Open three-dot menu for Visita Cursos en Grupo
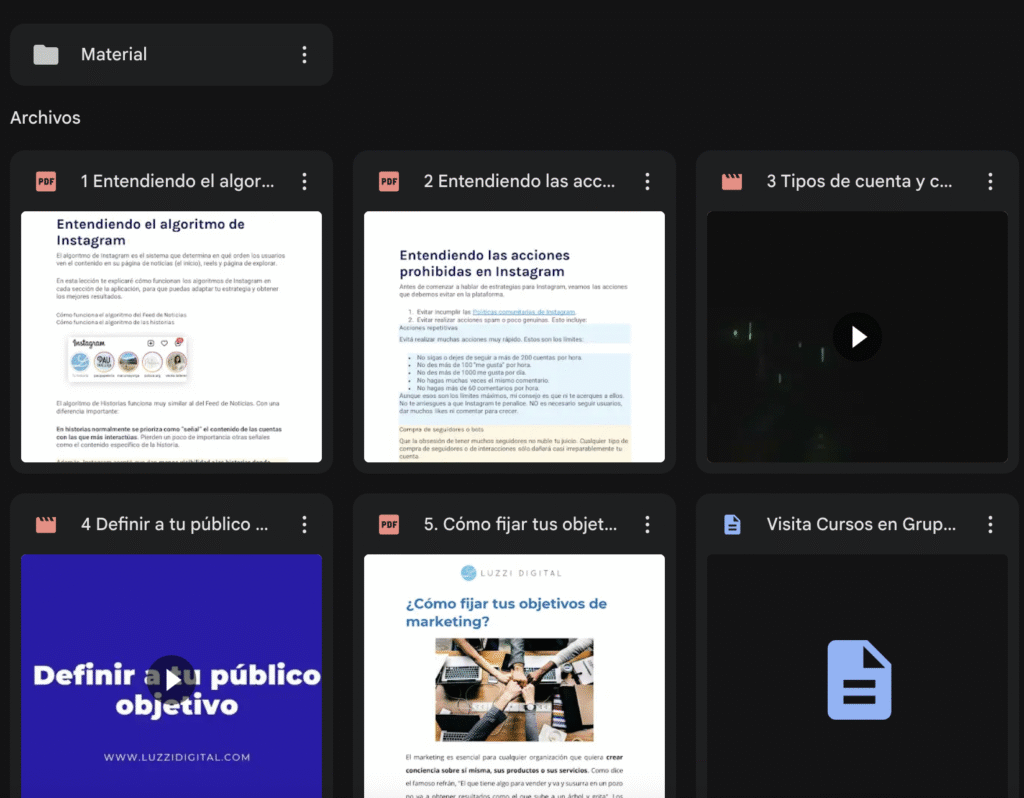 pyautogui.click(x=990, y=524)
